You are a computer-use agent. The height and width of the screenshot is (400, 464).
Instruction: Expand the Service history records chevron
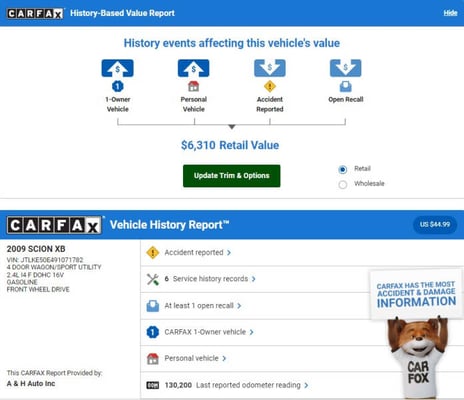254,279
